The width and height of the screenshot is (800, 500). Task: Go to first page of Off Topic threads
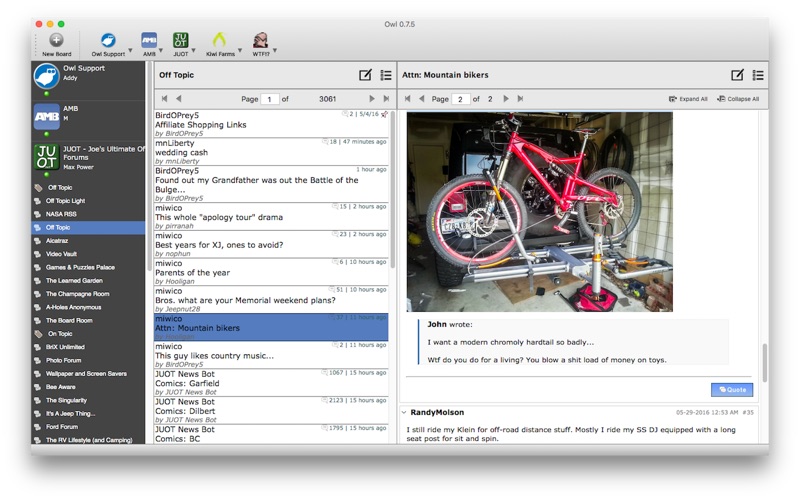(x=164, y=98)
